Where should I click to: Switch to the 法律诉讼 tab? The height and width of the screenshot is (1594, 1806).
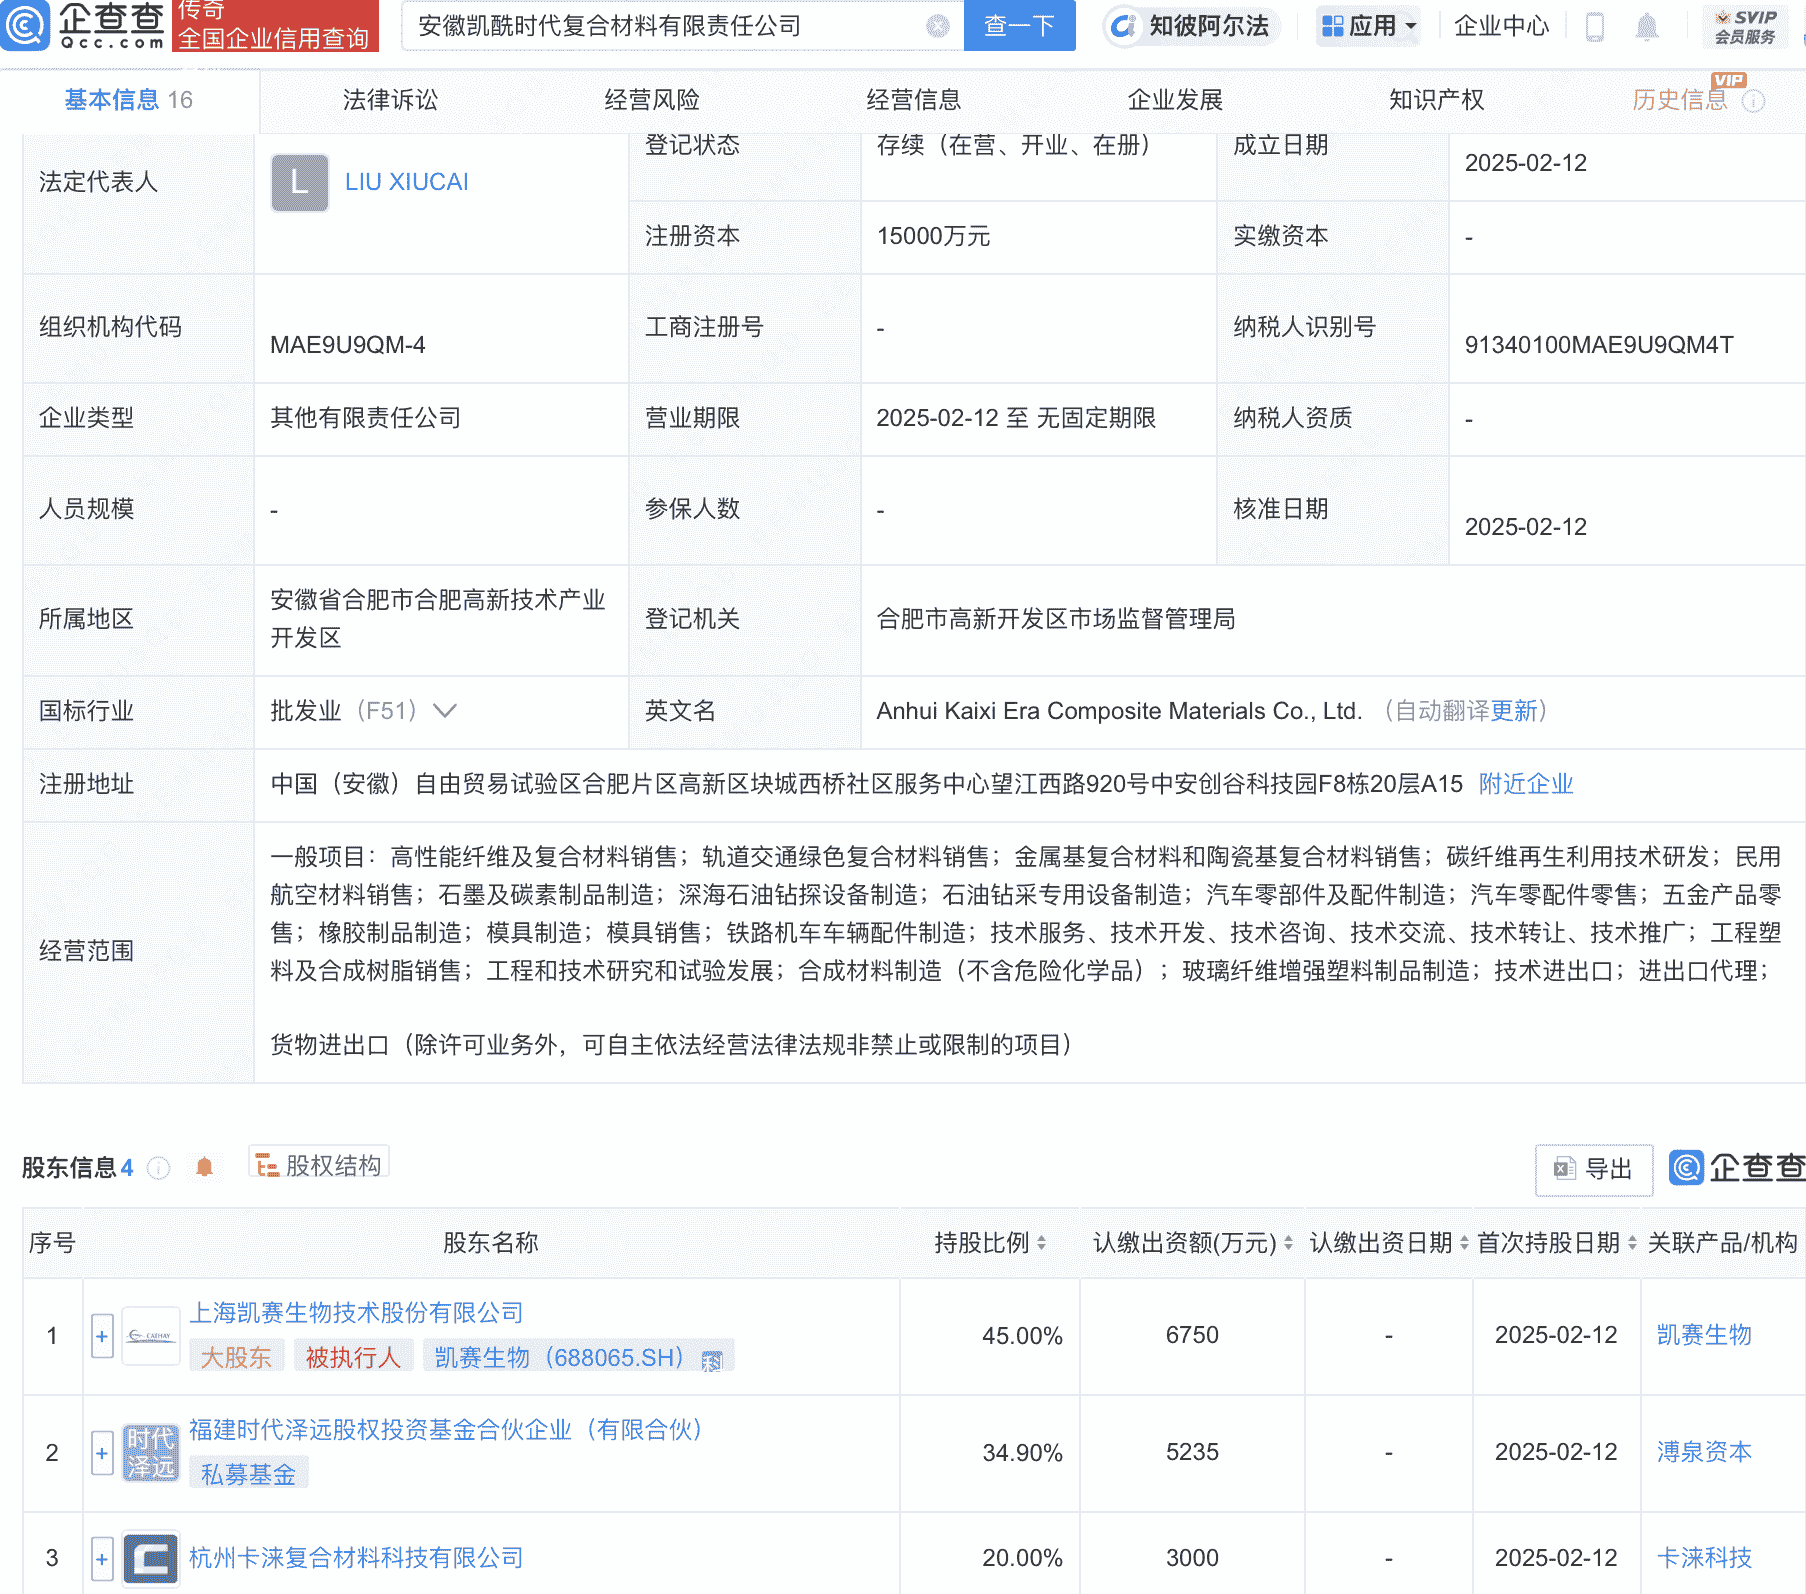(x=389, y=100)
